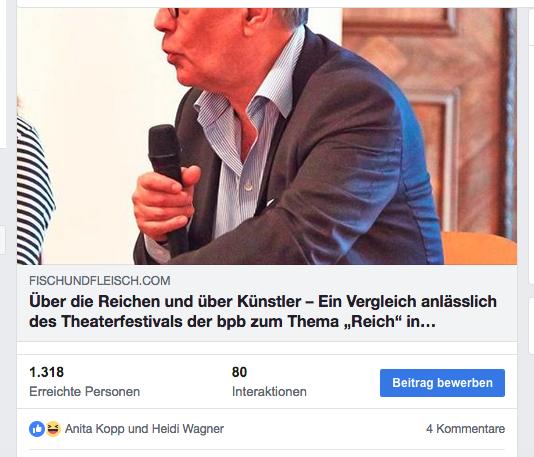View the 1.318 Erreichte Personen statistic
Viewport: 534px width, 457px height.
[84, 381]
